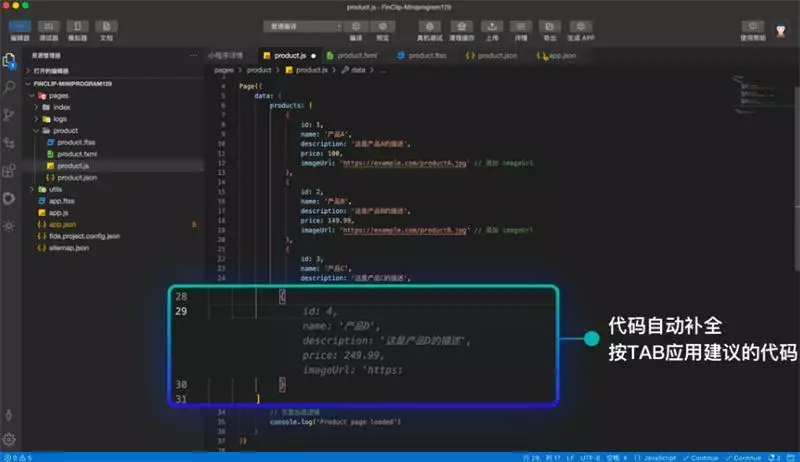Click the 上传 upload icon

tap(492, 27)
